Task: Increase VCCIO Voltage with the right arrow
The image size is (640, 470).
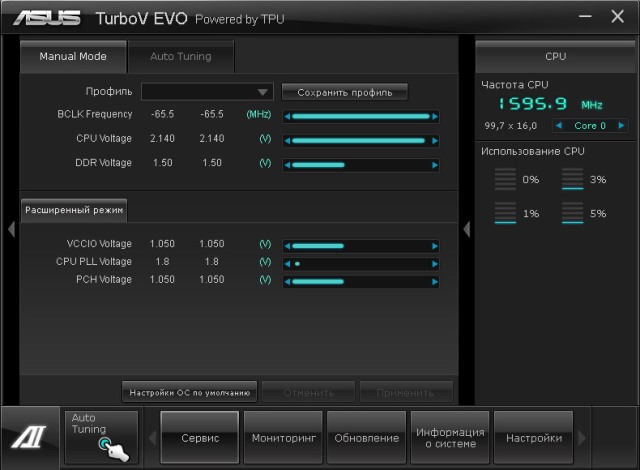Action: pos(435,246)
